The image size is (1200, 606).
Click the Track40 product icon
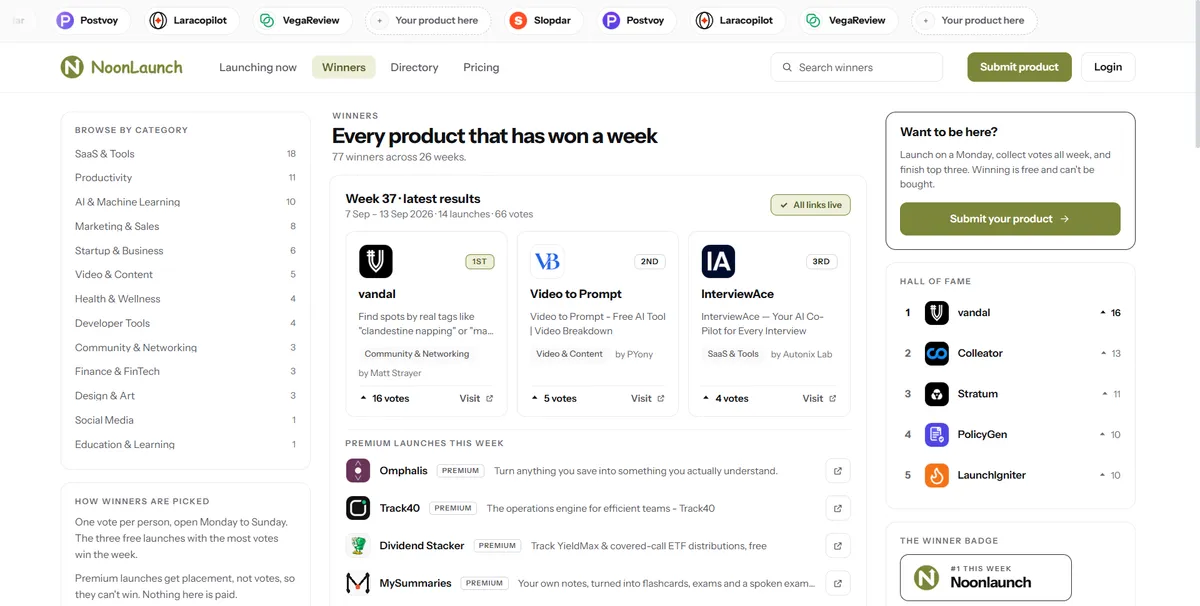point(358,508)
